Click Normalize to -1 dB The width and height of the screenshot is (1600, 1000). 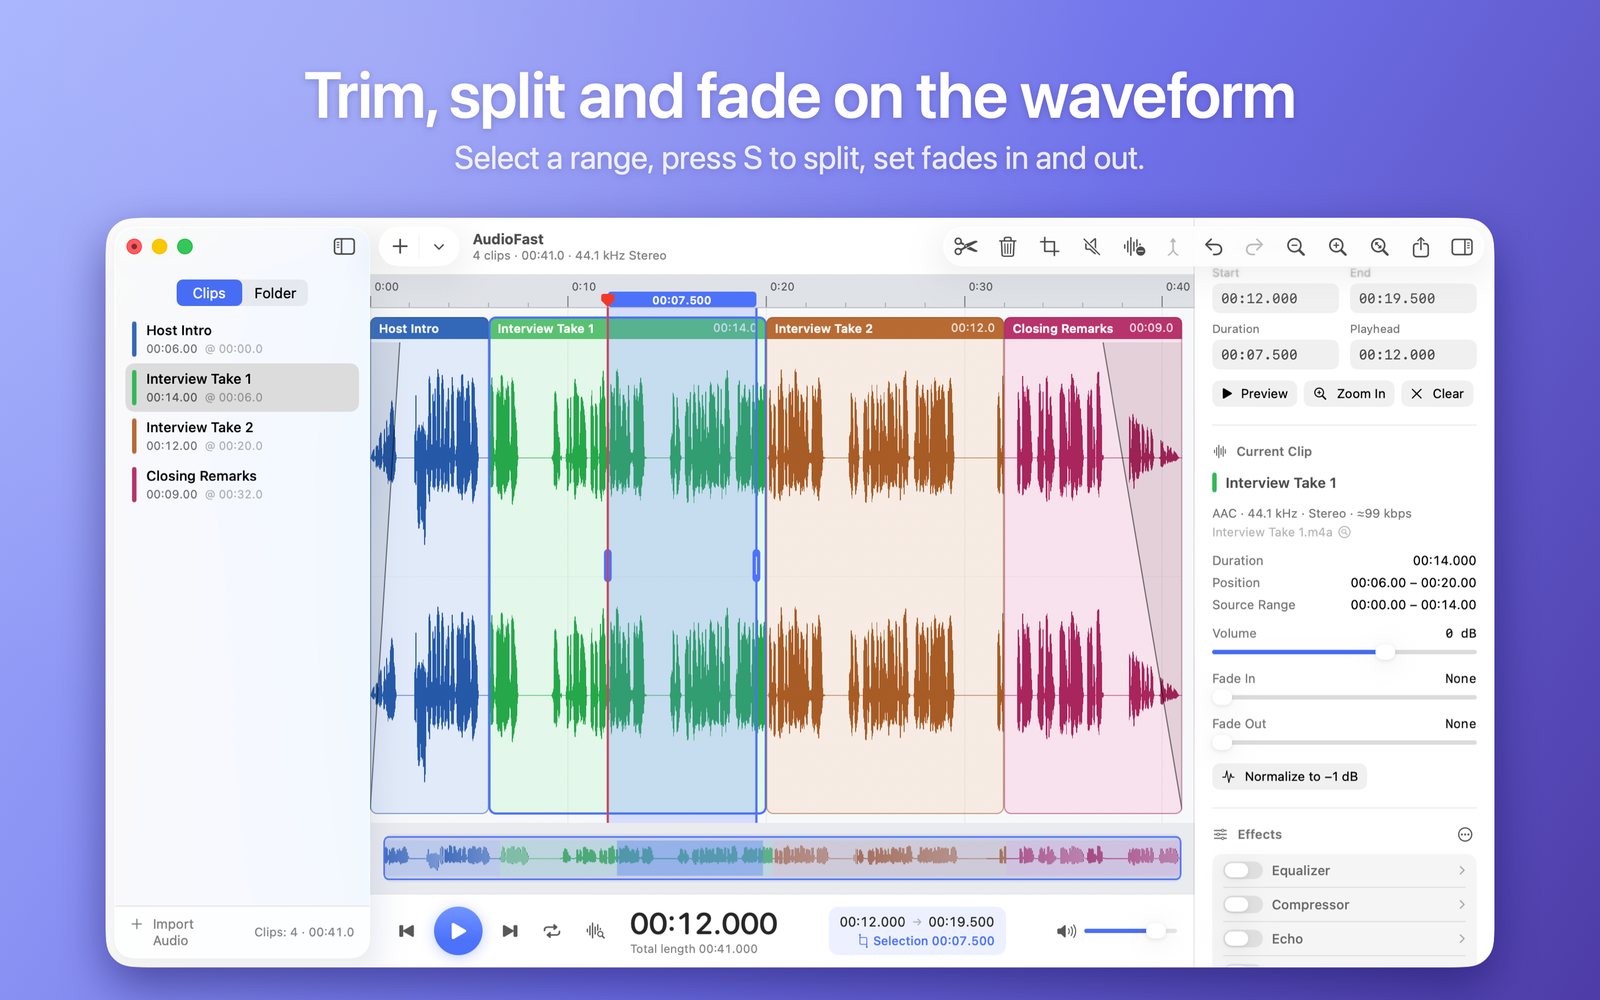click(x=1290, y=776)
